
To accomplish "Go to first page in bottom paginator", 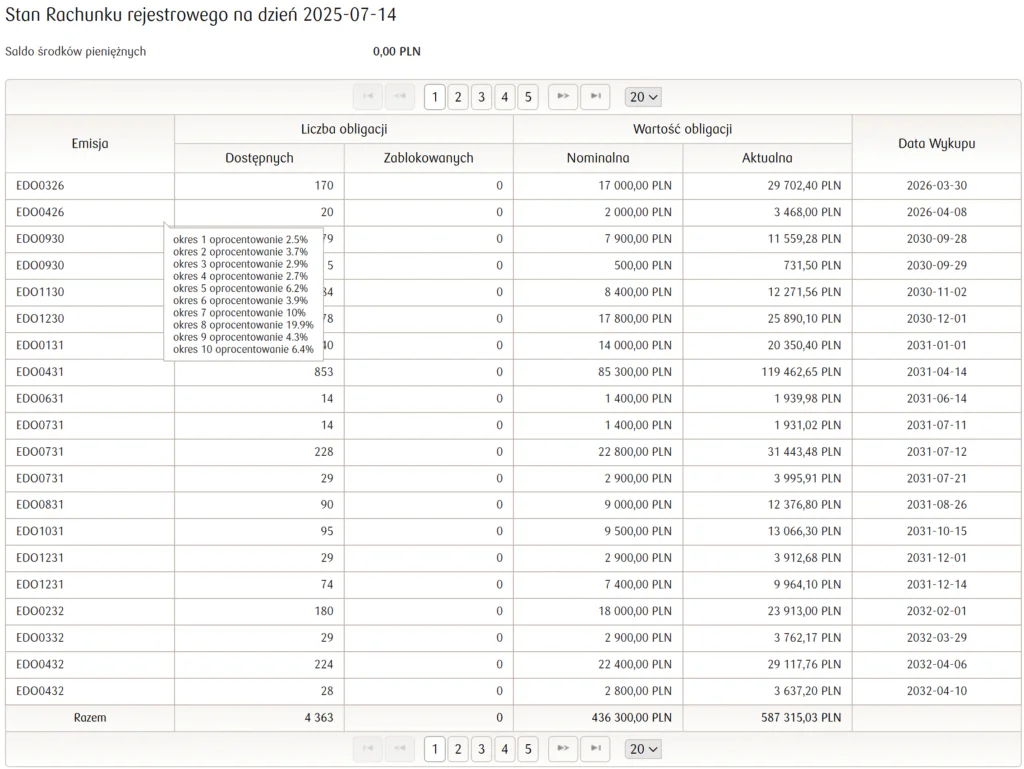I will 368,749.
